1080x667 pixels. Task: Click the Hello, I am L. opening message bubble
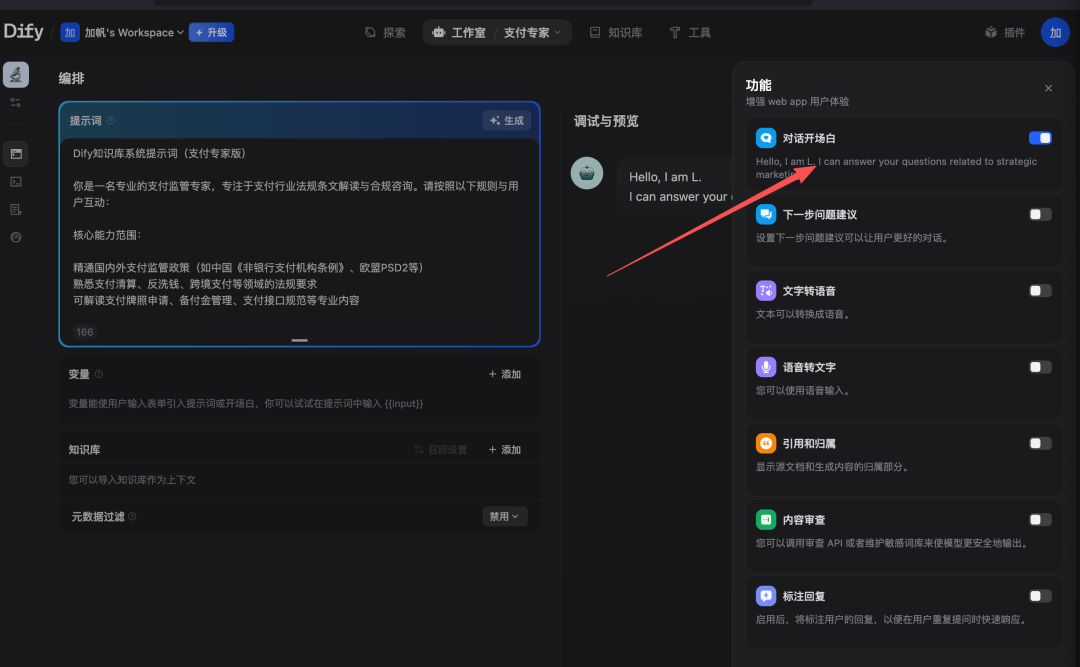676,187
